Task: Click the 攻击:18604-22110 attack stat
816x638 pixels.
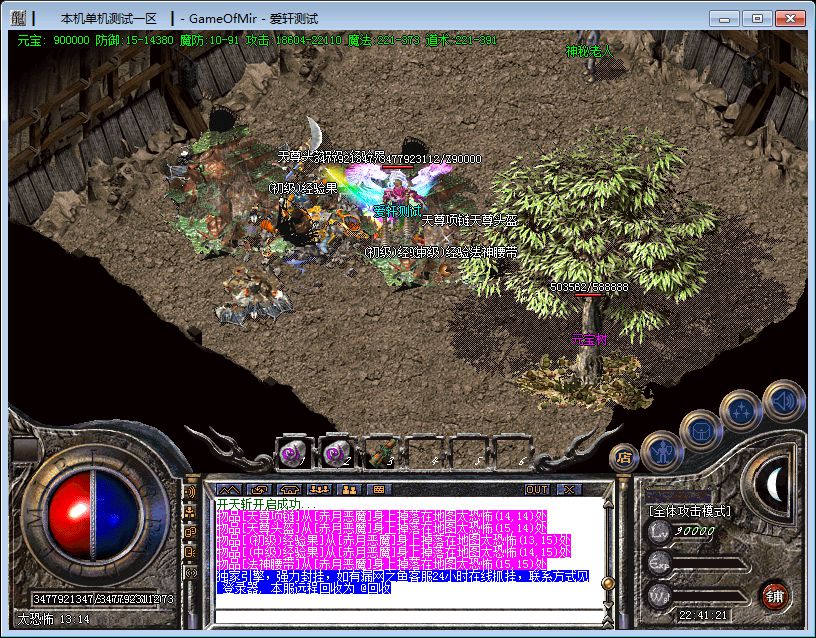Action: click(x=294, y=40)
